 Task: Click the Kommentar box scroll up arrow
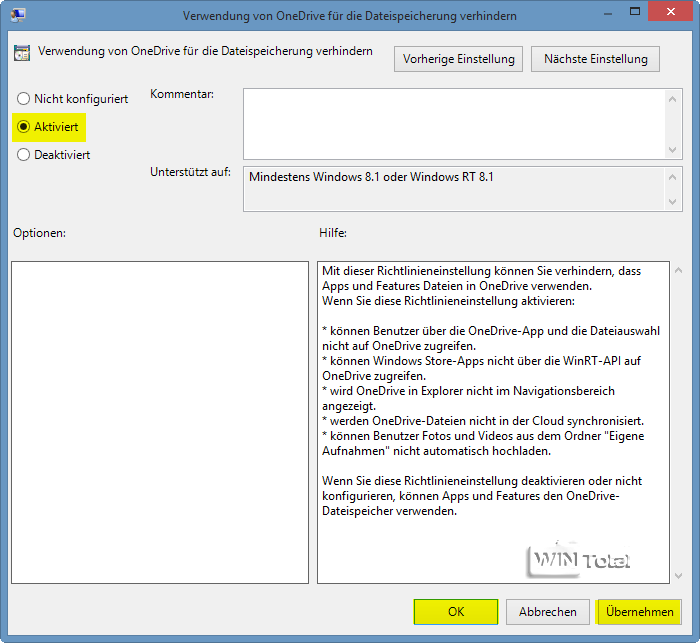(673, 99)
